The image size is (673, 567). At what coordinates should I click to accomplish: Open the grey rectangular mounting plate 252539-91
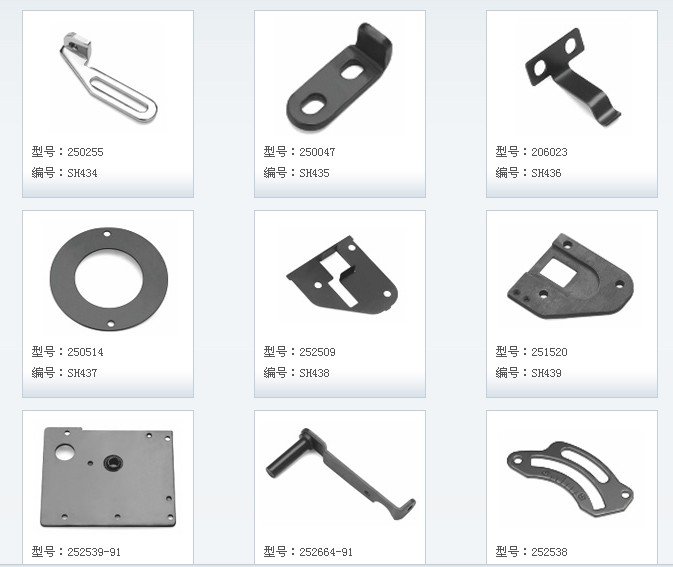pos(108,477)
